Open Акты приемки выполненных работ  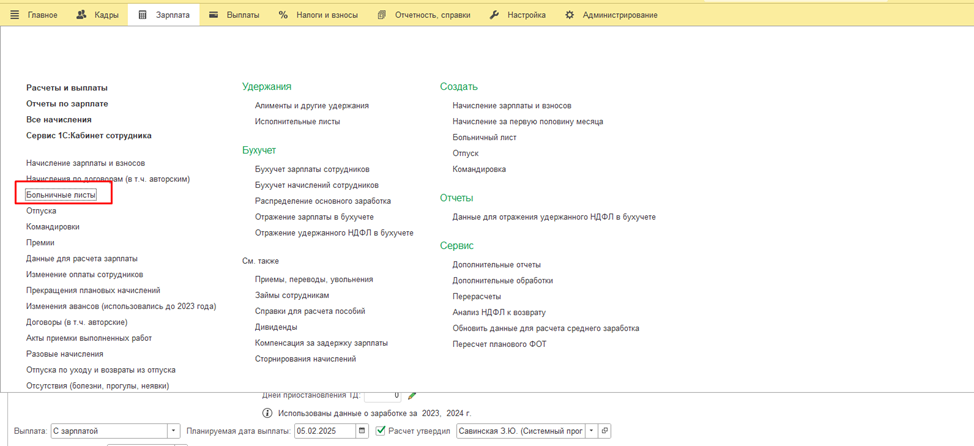point(89,338)
